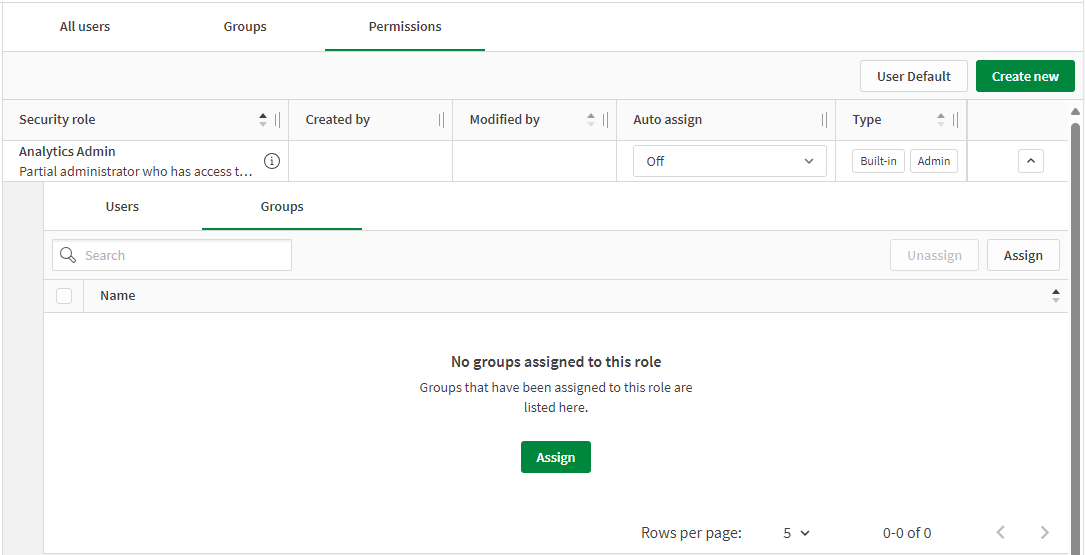Sort by Security role column arrows

pyautogui.click(x=263, y=120)
